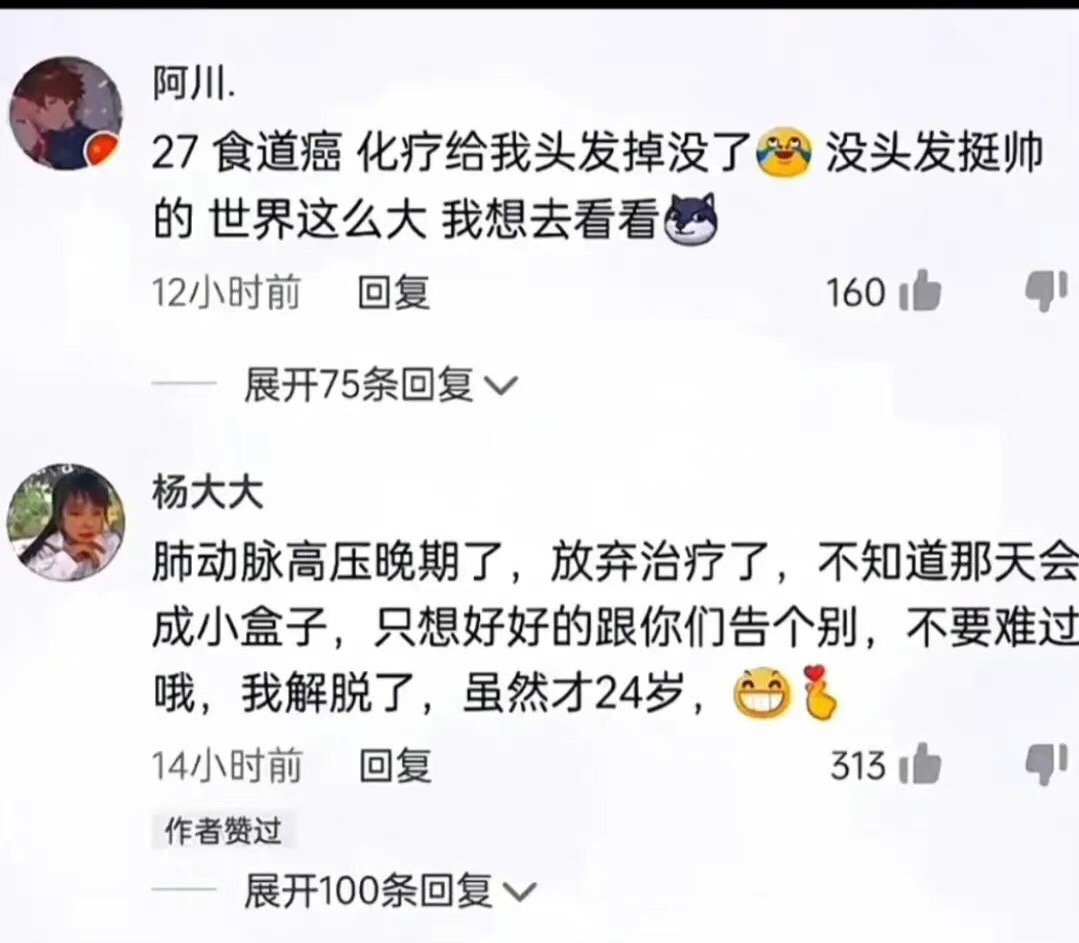Click the finger-heart emoji in 杨大大's comment
This screenshot has width=1079, height=943.
818,692
